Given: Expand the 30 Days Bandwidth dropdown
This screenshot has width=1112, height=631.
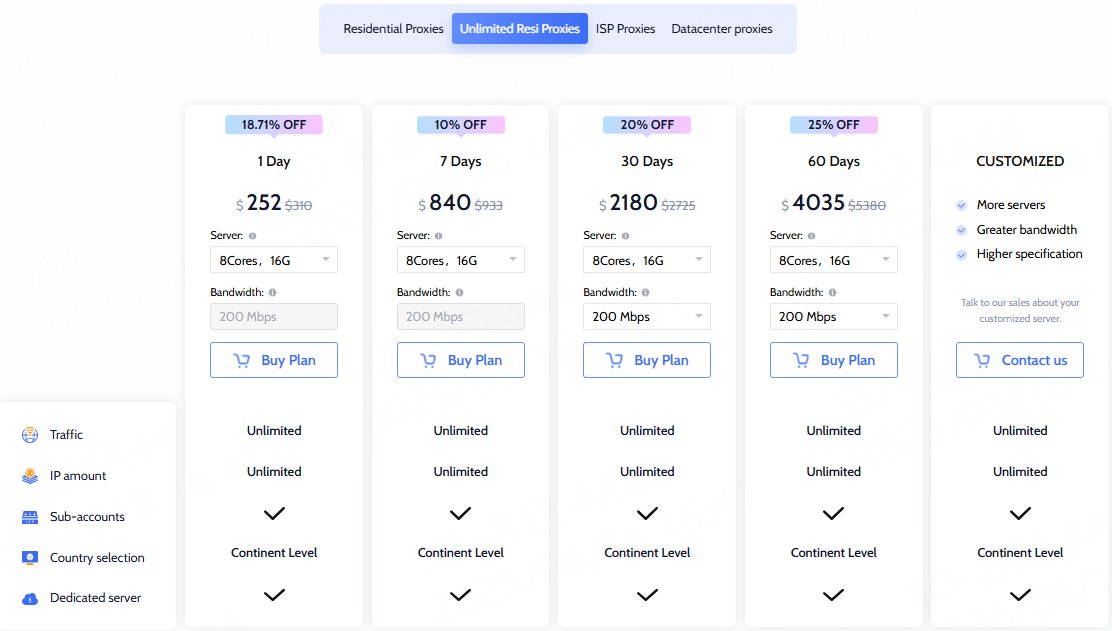Looking at the screenshot, I should tap(647, 316).
